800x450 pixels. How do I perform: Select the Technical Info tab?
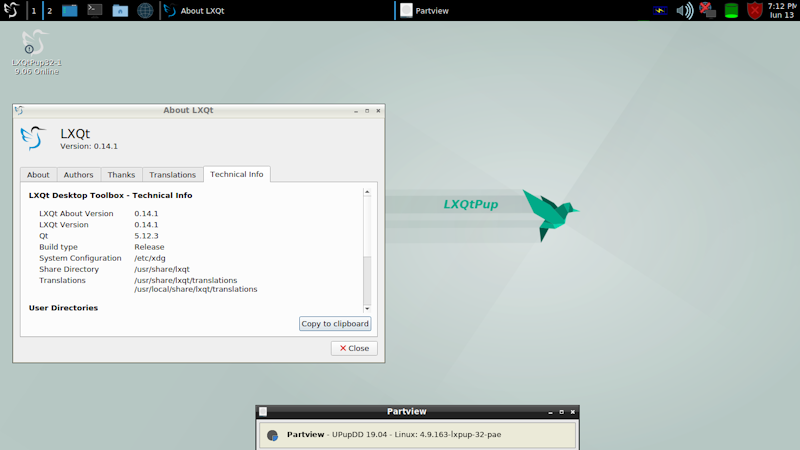coord(237,174)
